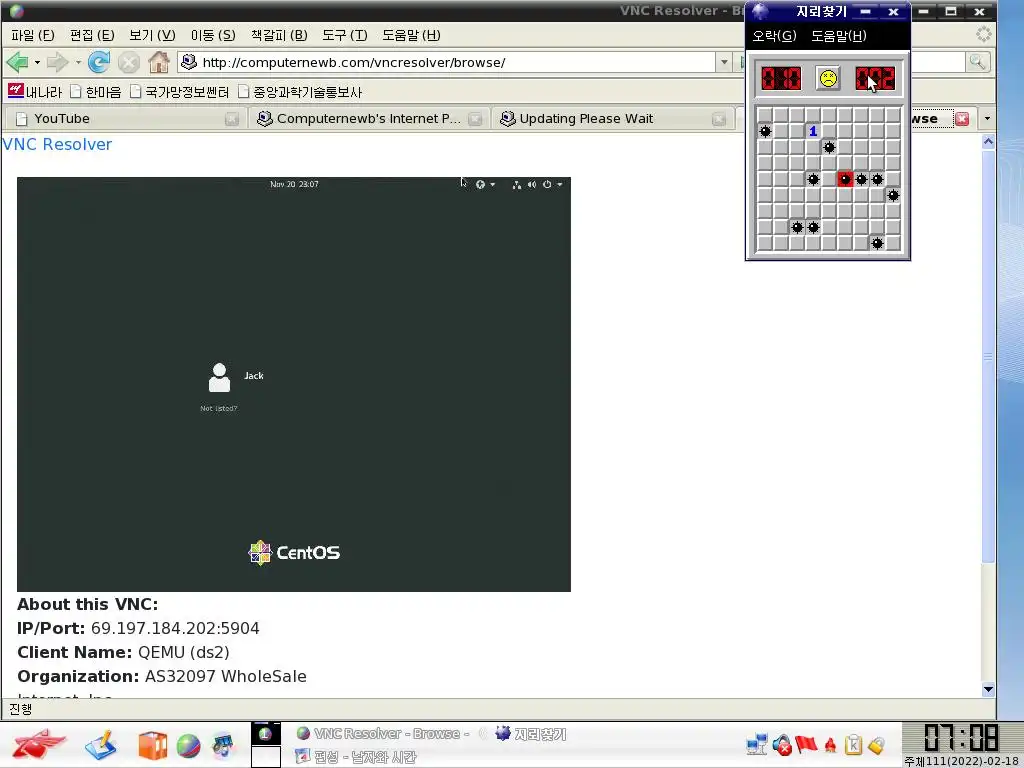Viewport: 1024px width, 768px height.
Task: Click the CentOS VNC screenshot thumbnail
Action: [294, 384]
